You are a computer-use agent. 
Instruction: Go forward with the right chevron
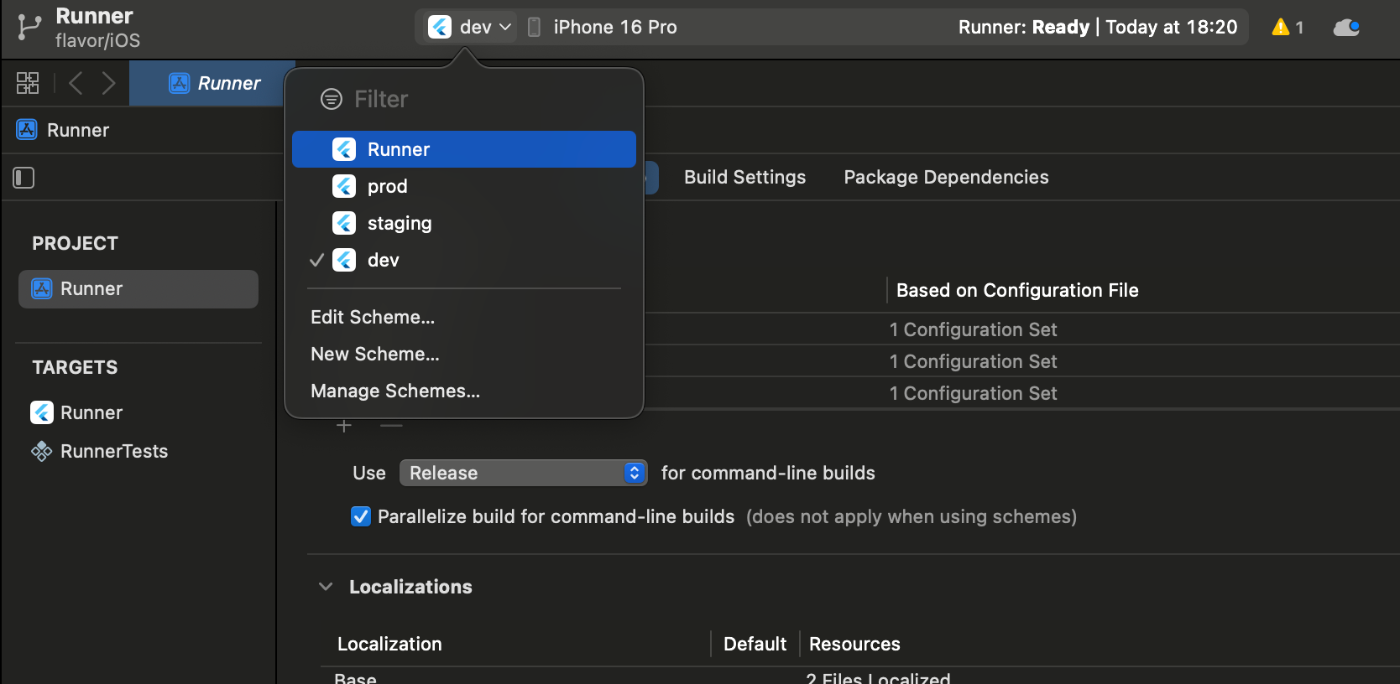pos(109,83)
